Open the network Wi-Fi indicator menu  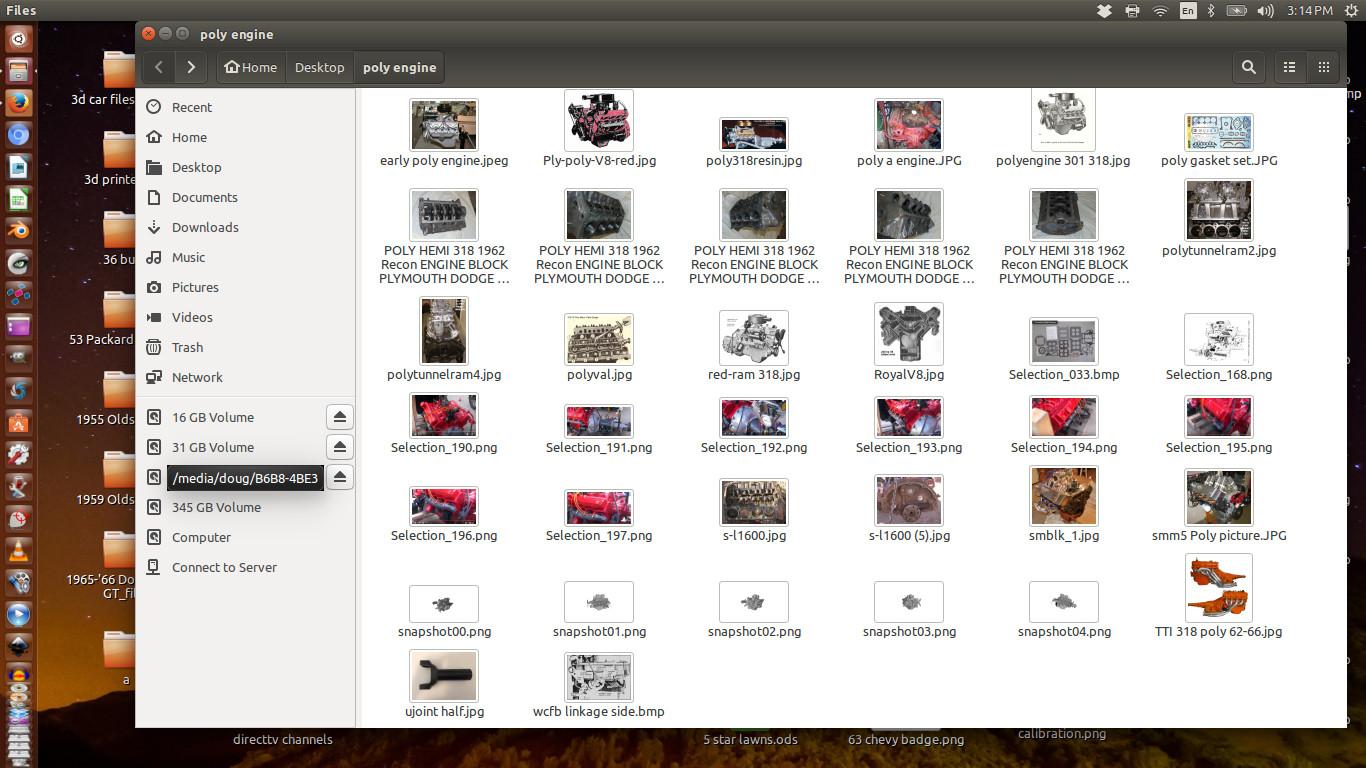[1160, 11]
